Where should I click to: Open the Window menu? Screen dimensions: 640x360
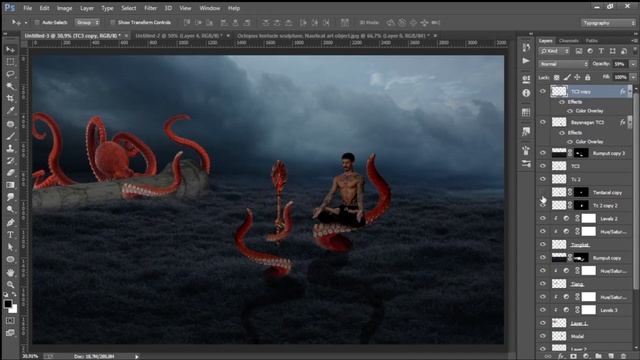(x=210, y=8)
